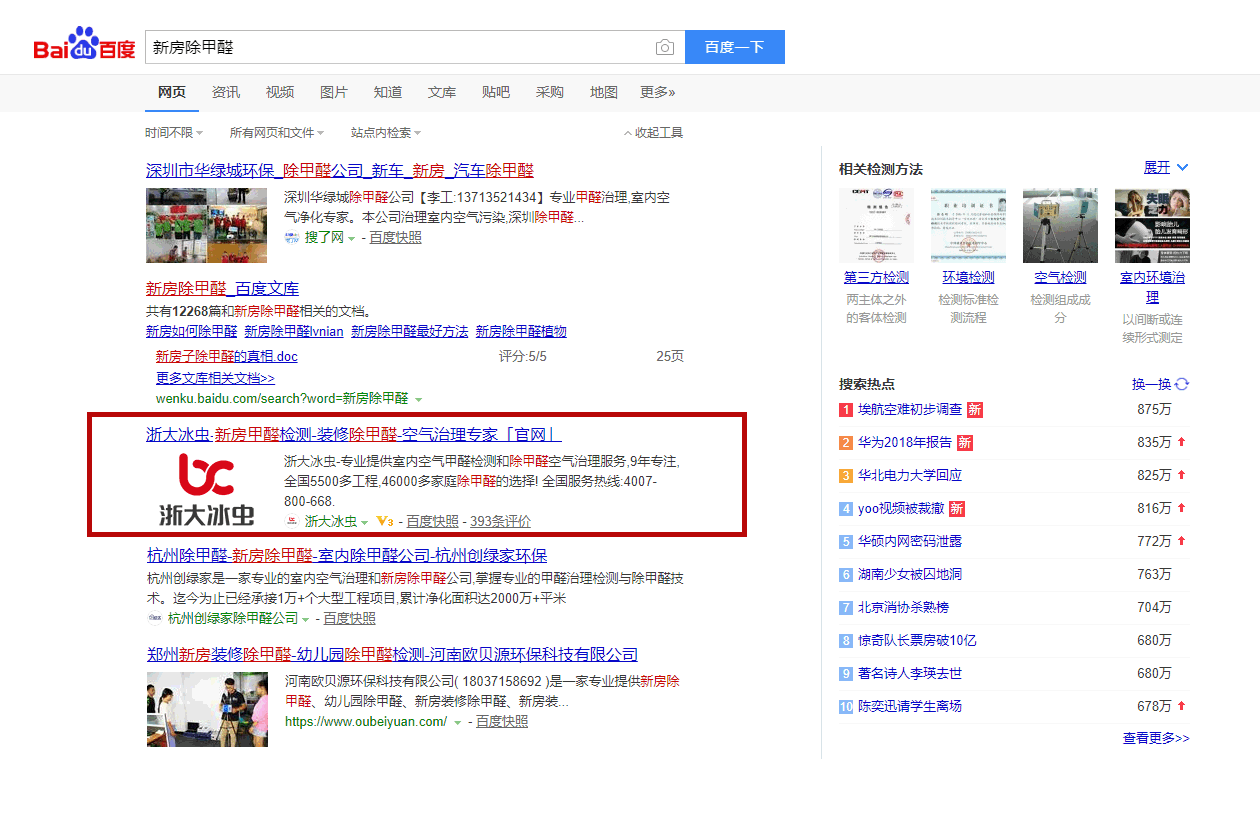
Task: Open the 更多» tab menu
Action: pos(658,92)
